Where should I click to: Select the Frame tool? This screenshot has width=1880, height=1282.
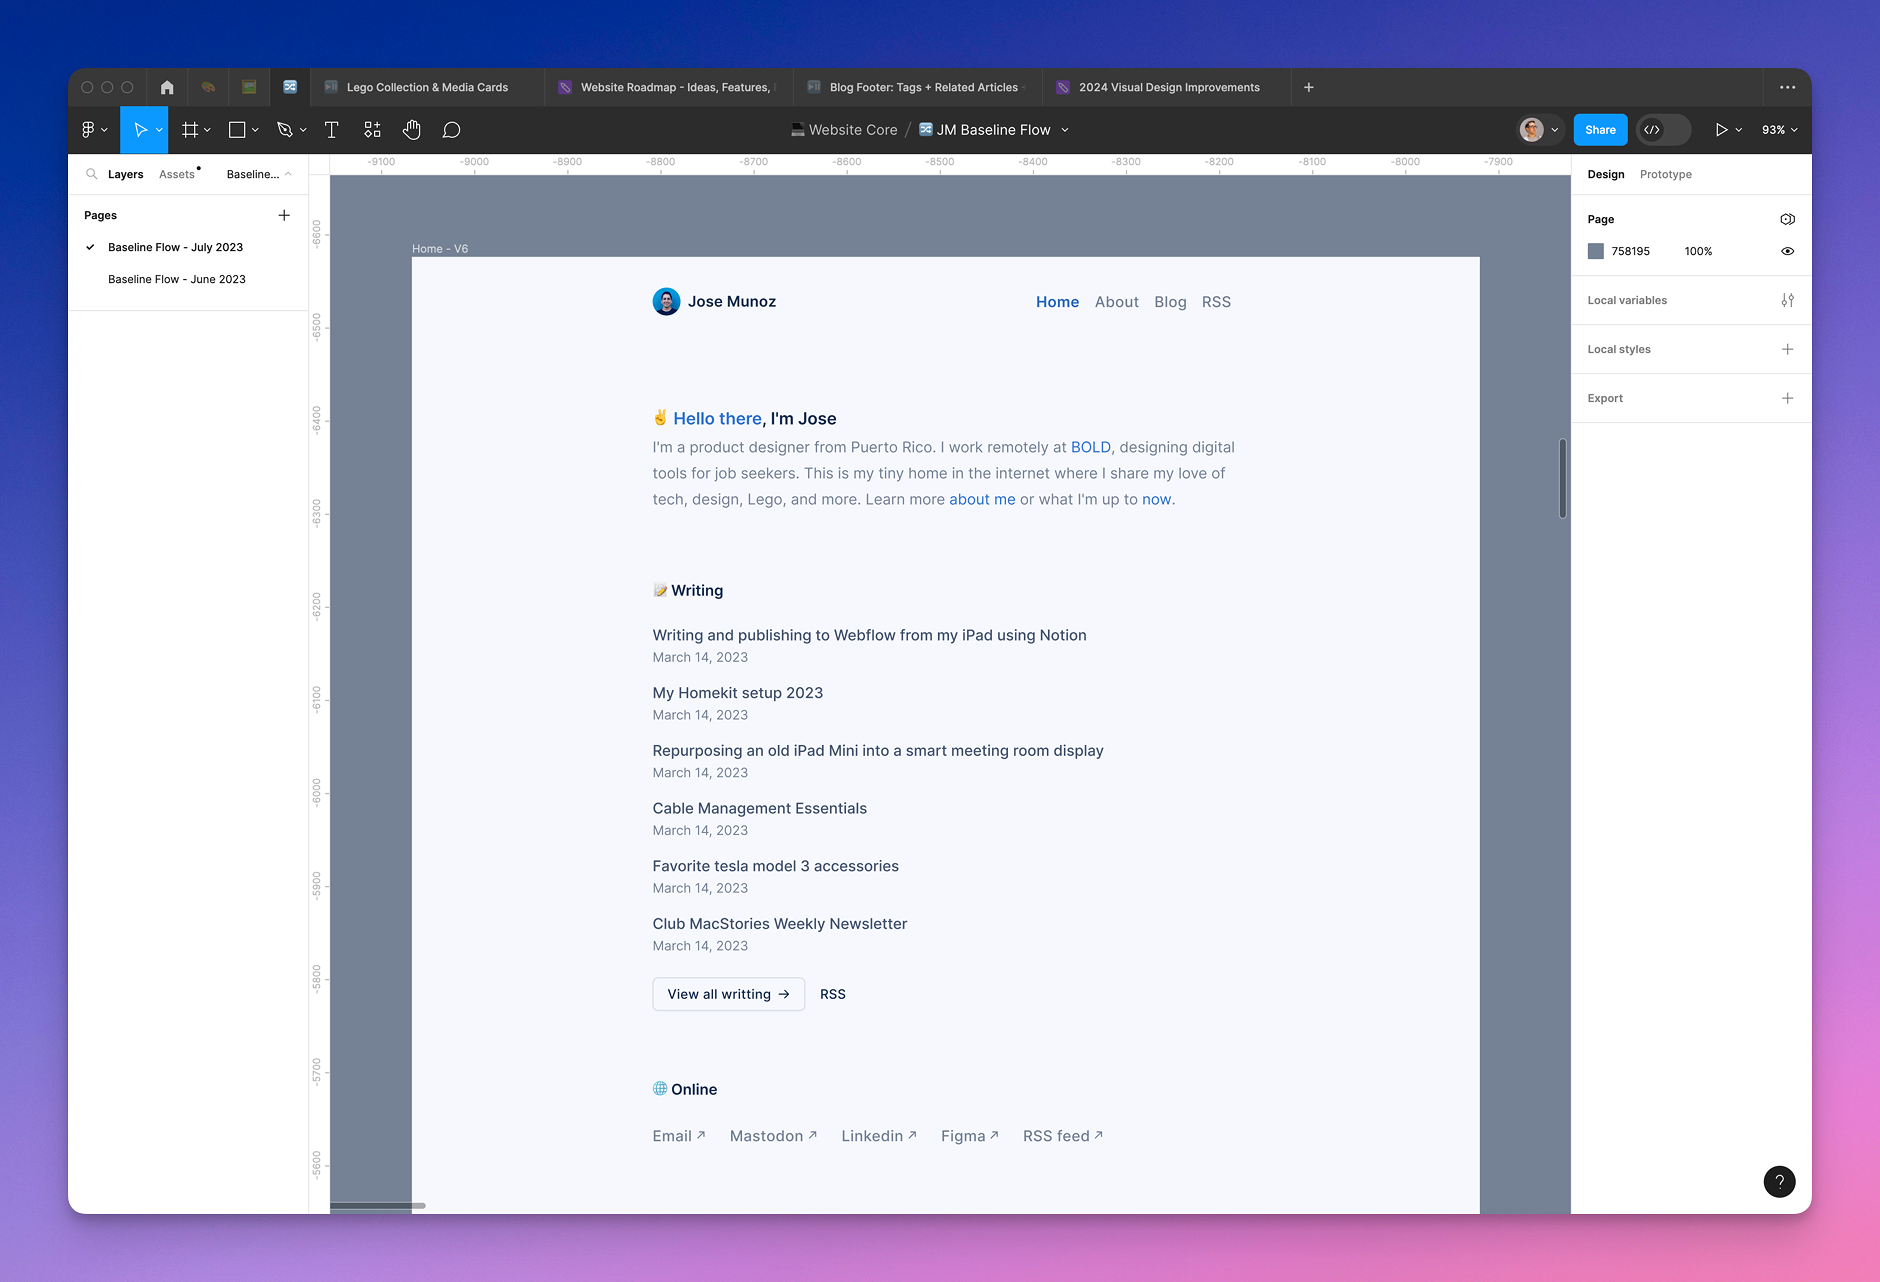pos(191,129)
